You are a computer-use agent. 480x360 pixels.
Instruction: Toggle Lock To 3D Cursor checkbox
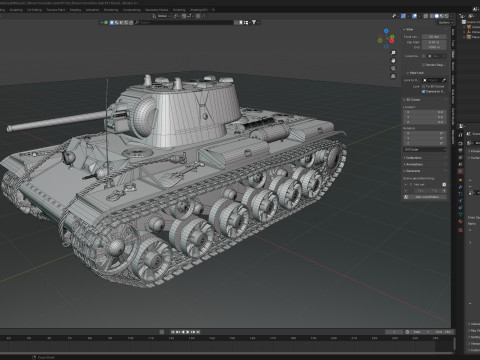point(424,86)
